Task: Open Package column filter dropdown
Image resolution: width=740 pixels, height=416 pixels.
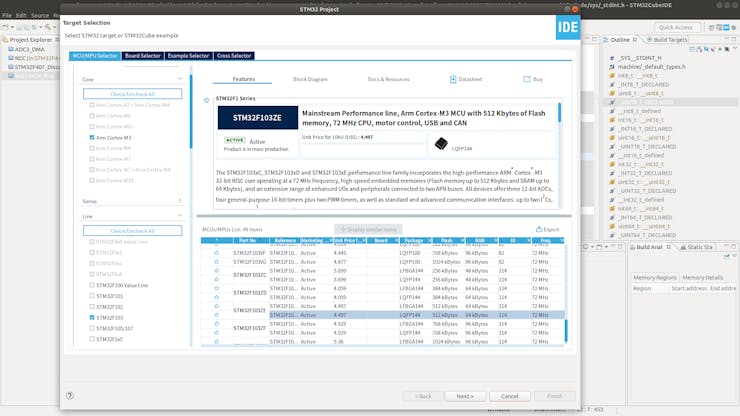Action: click(429, 240)
